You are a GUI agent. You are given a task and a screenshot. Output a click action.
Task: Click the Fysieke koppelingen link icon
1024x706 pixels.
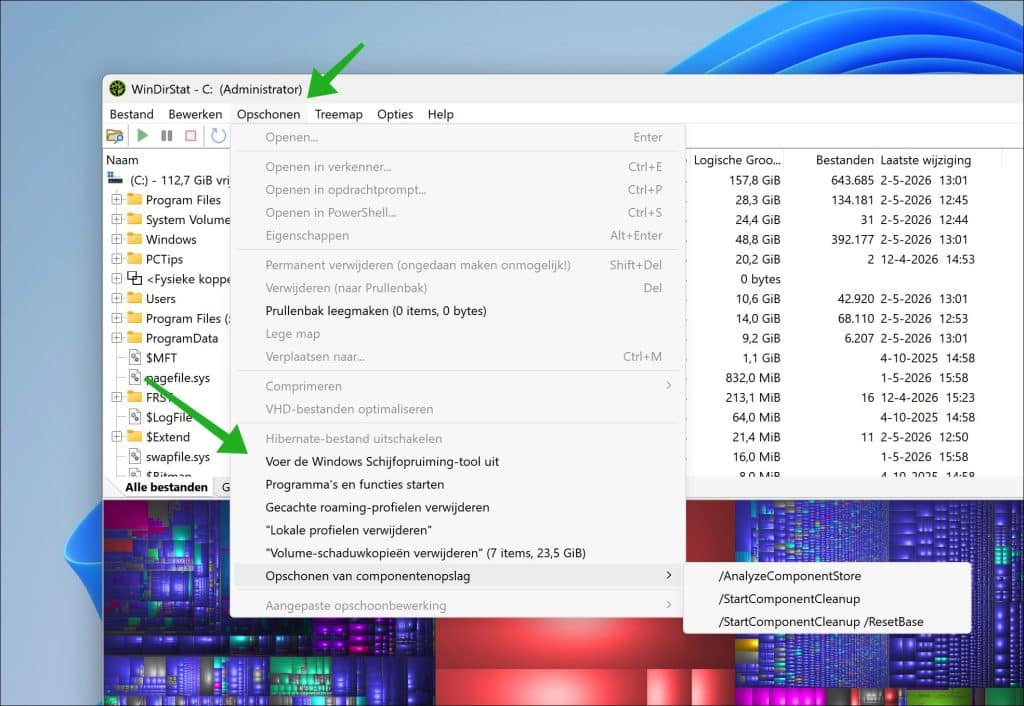(x=135, y=278)
